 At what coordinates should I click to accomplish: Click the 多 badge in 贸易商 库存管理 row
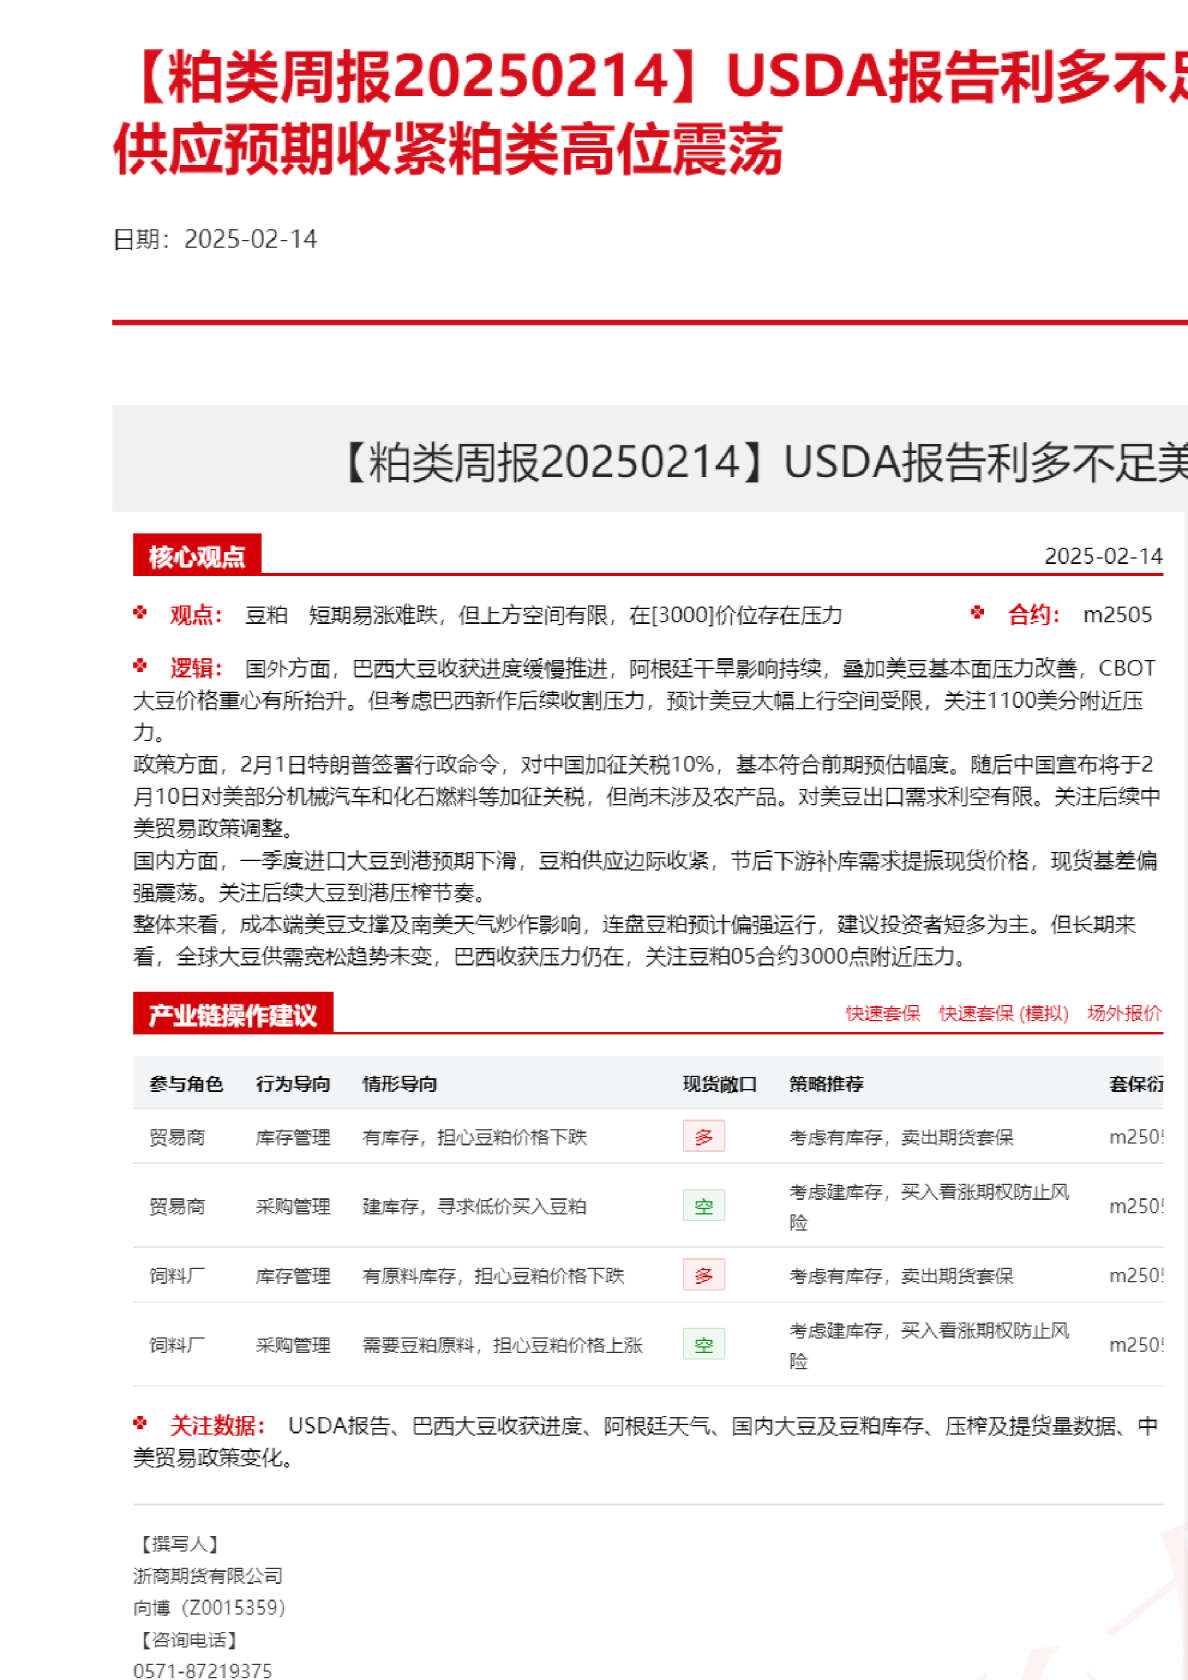pyautogui.click(x=704, y=1137)
